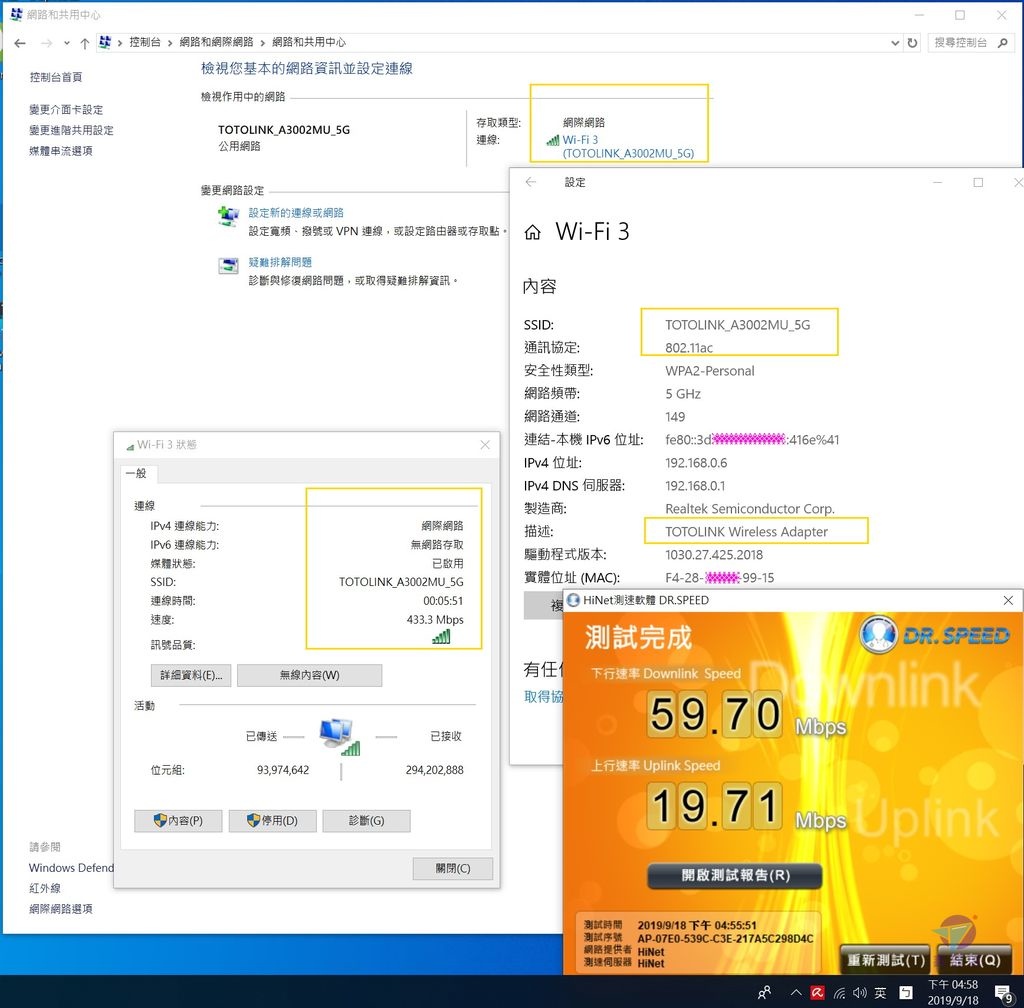Select 網路和共用中心 breadcrumb
The width and height of the screenshot is (1024, 1008).
309,42
